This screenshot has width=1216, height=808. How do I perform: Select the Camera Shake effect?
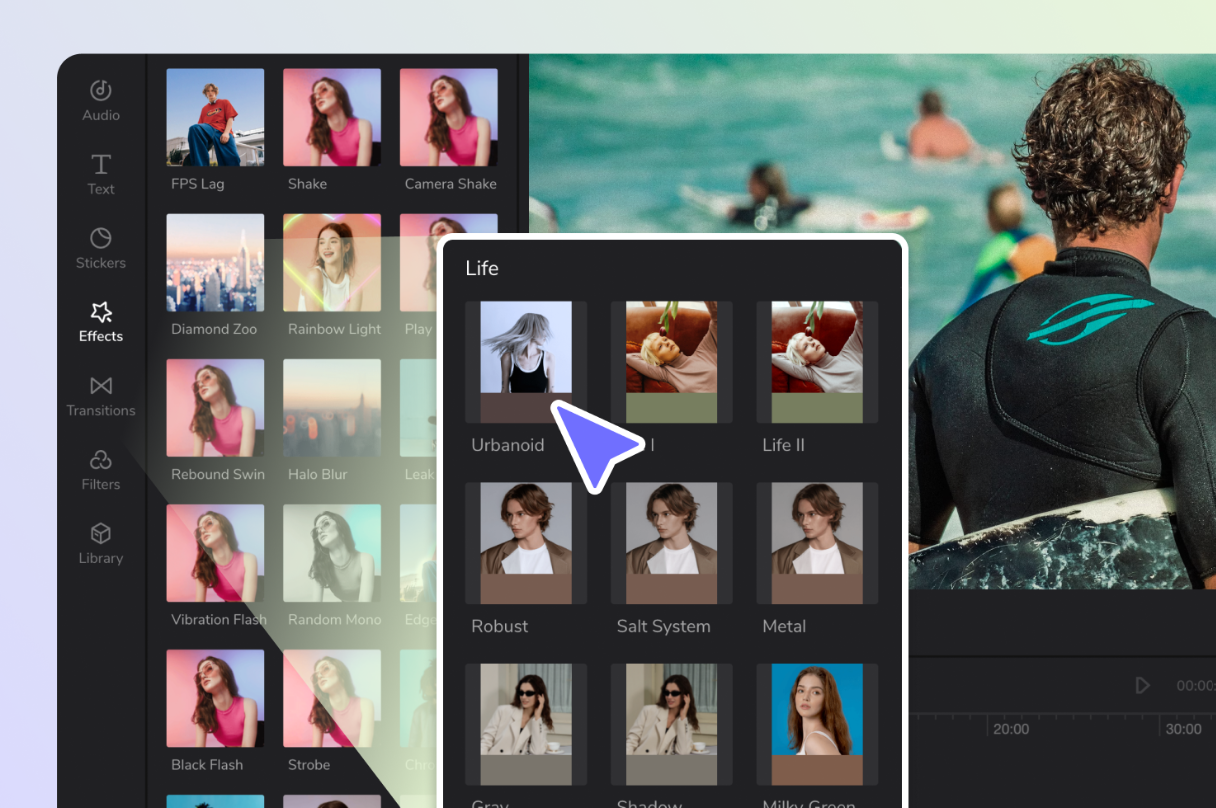pos(449,117)
